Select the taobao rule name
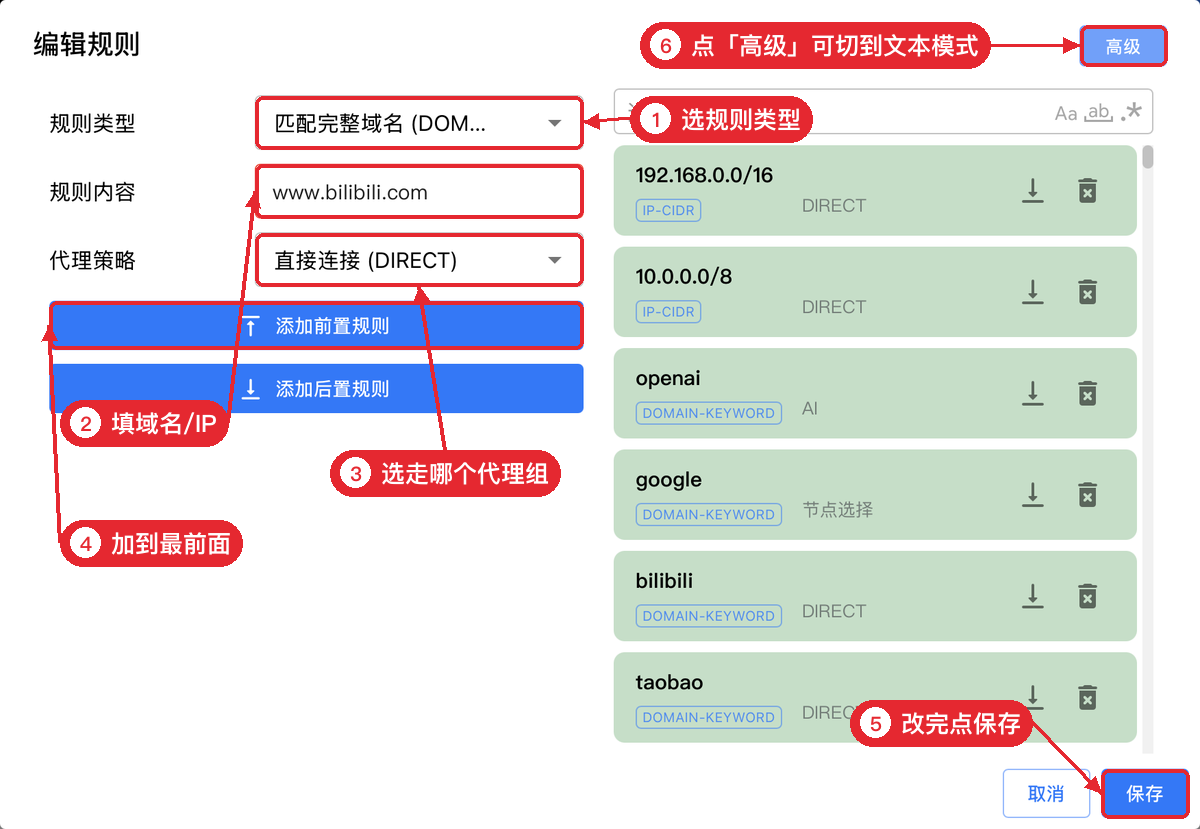Viewport: 1200px width, 829px height. 669,682
